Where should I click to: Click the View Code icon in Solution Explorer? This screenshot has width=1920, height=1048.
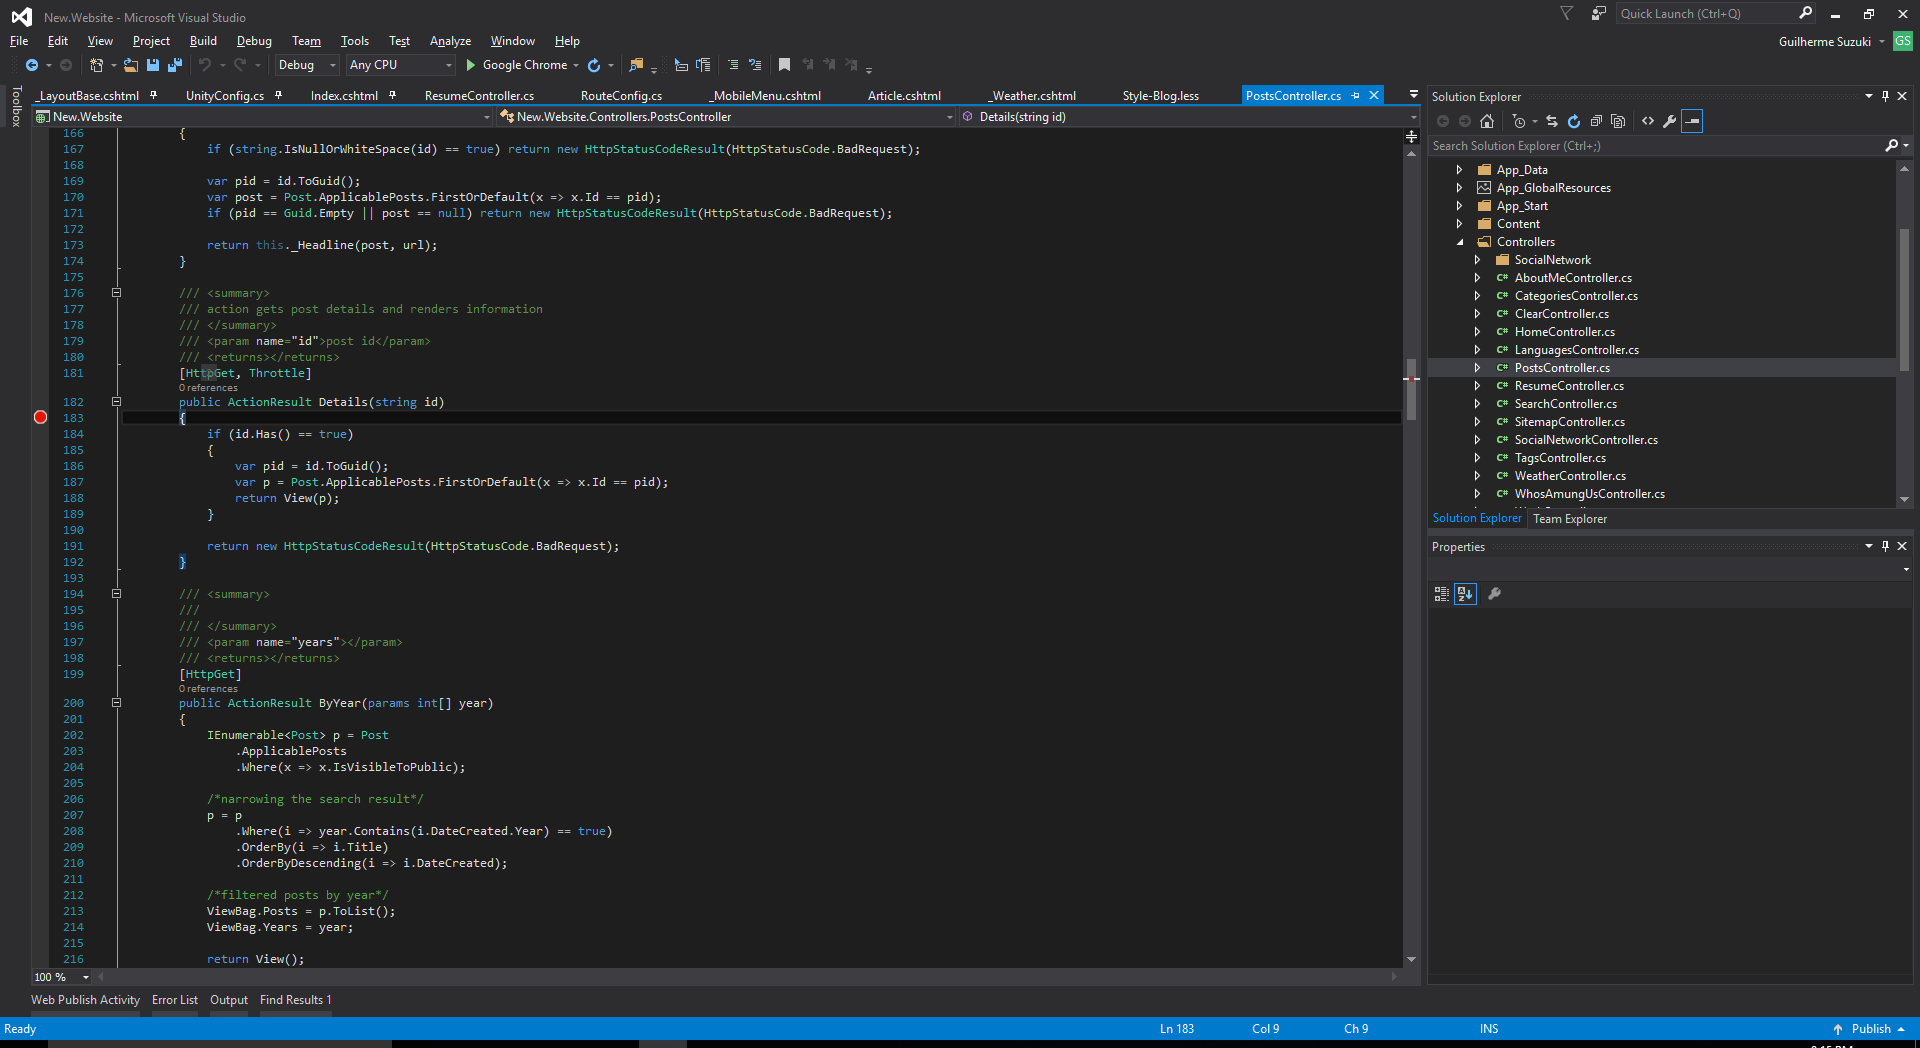1648,121
